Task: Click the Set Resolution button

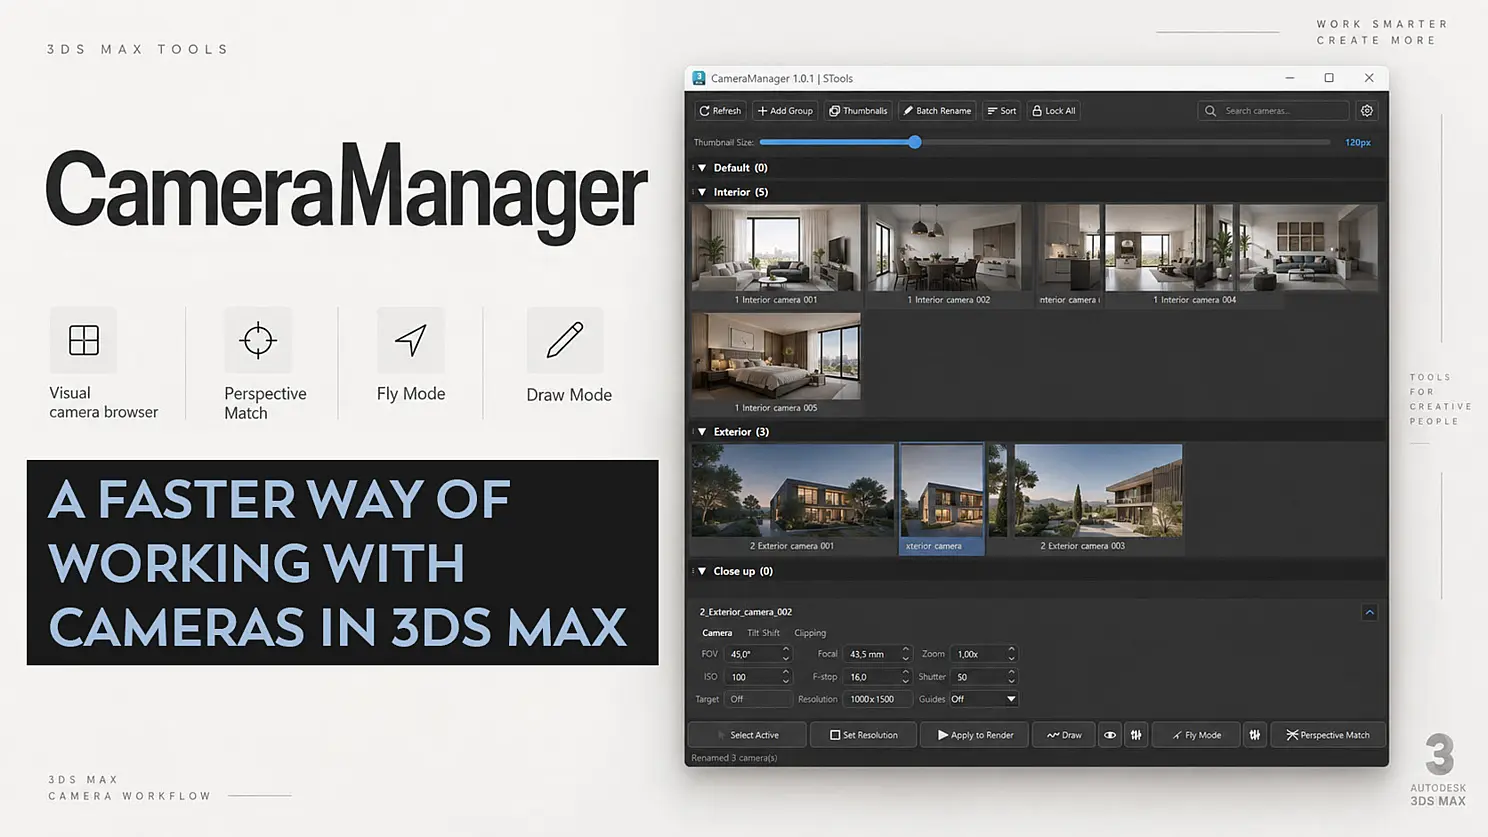Action: 863,735
